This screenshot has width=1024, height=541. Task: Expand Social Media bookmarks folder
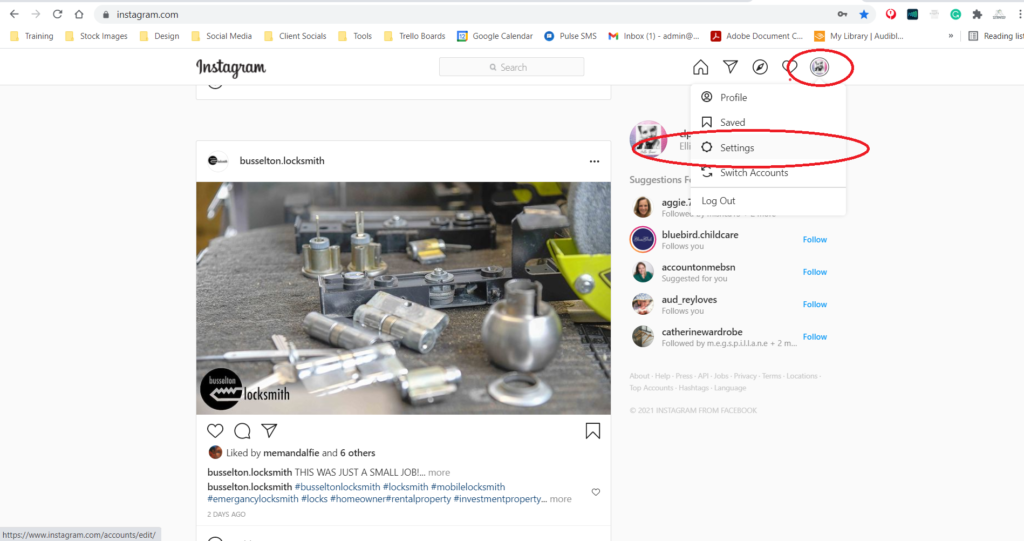click(x=221, y=36)
